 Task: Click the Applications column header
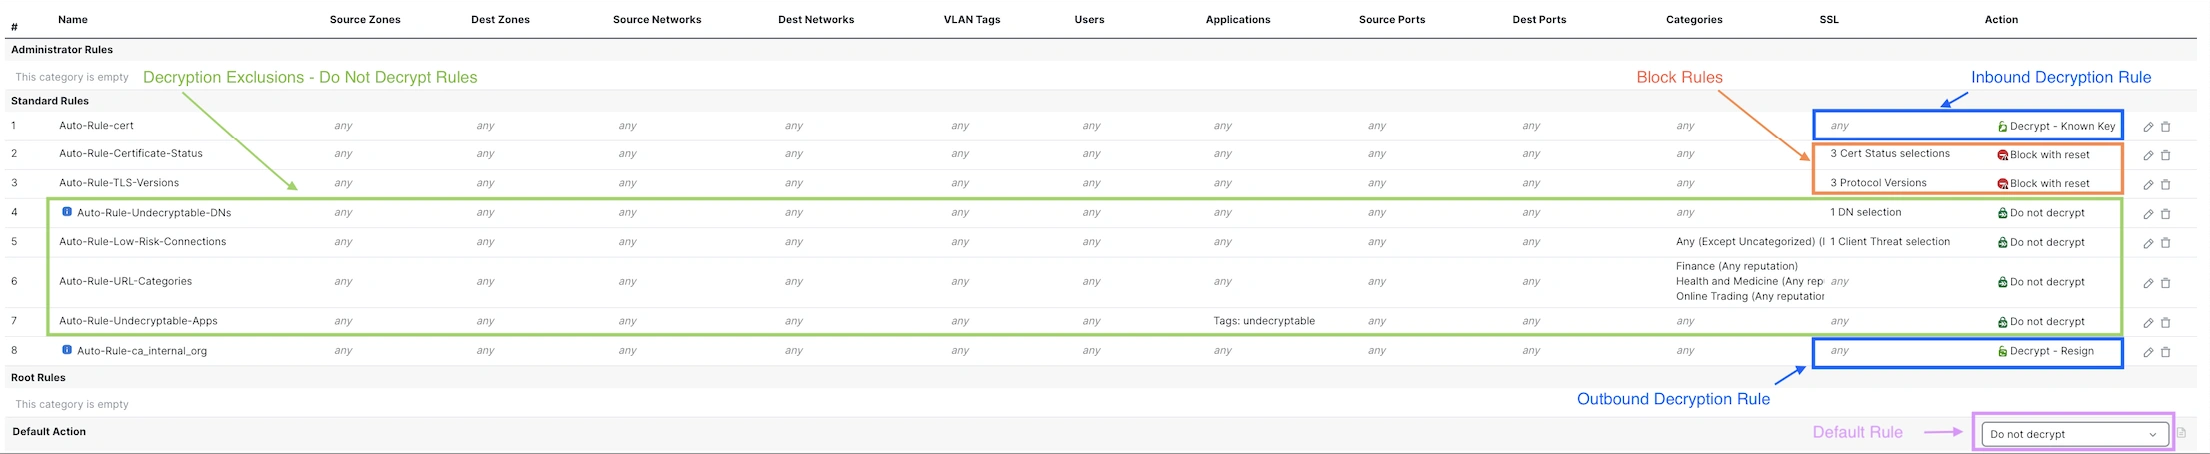point(1237,19)
